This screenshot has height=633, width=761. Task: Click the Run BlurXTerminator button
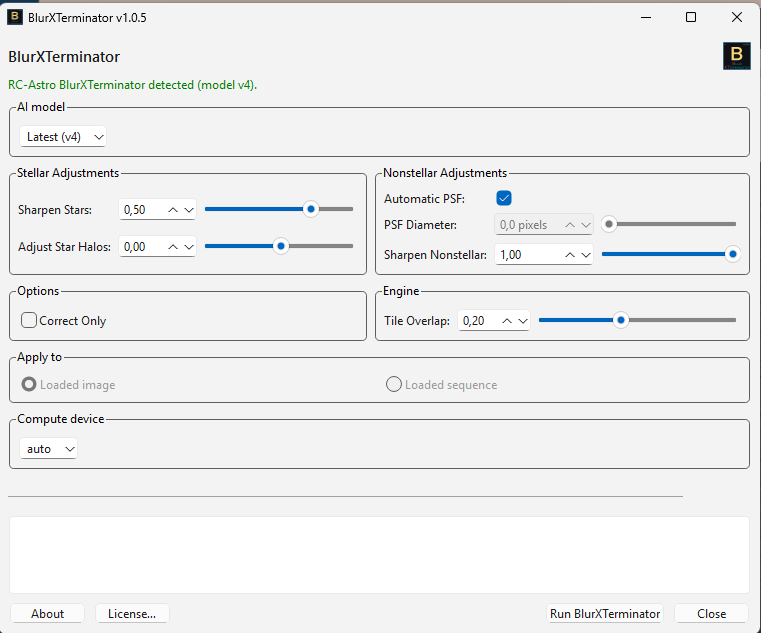(x=605, y=614)
